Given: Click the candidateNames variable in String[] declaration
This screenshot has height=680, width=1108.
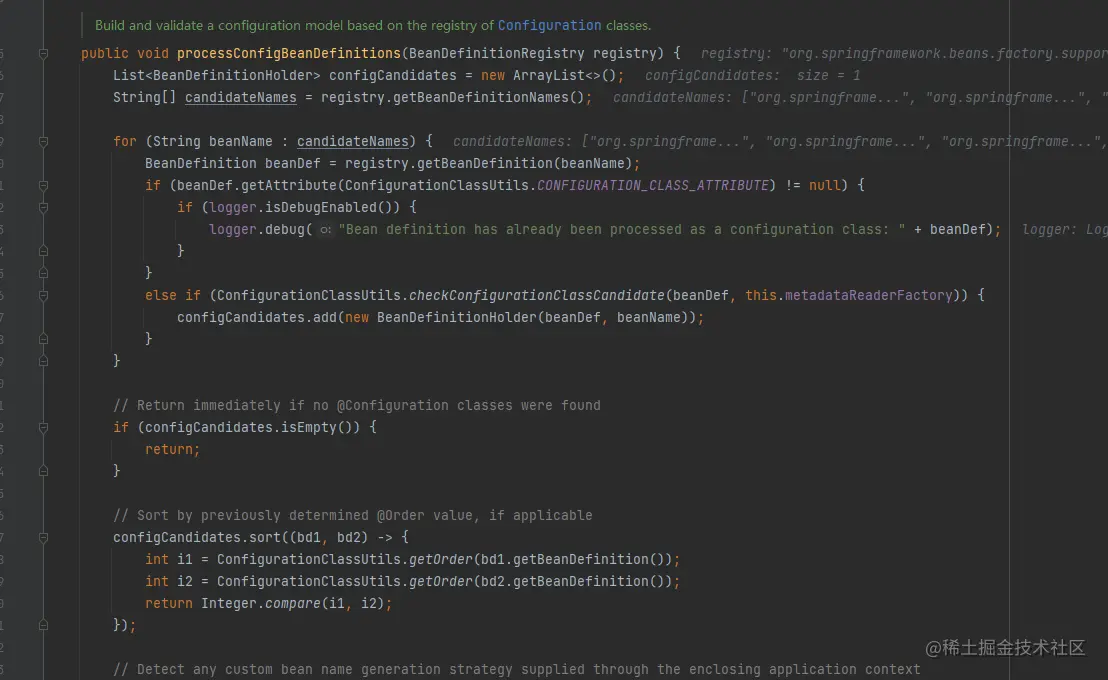Looking at the screenshot, I should [240, 98].
